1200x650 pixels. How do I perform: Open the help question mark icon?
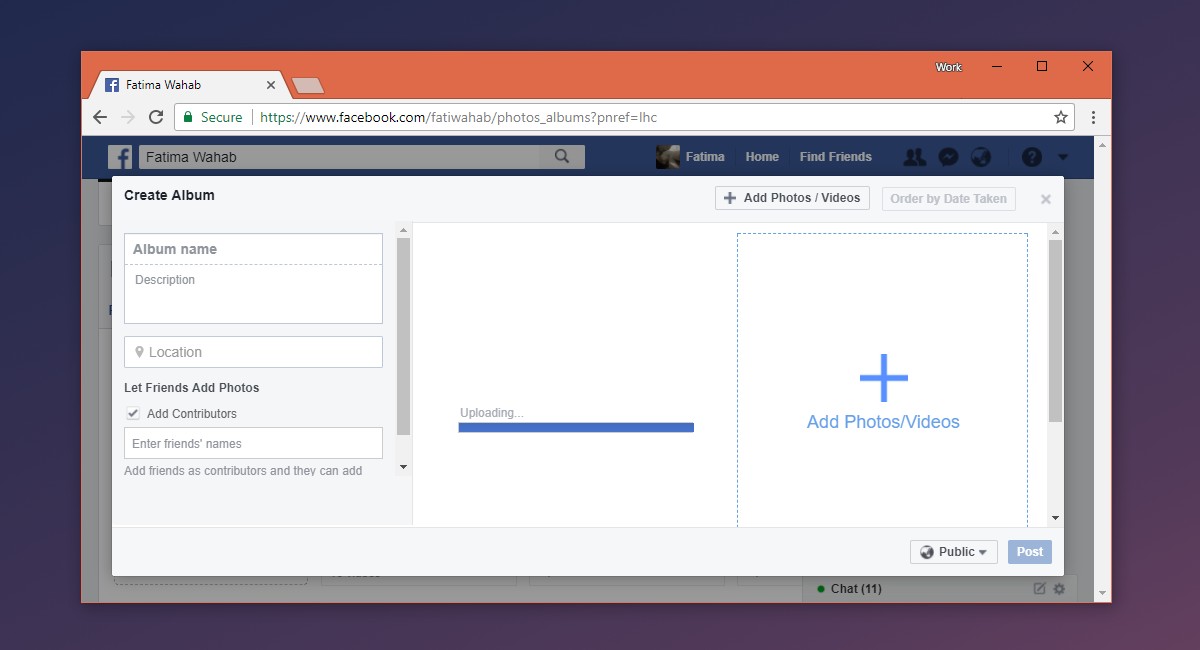(x=1031, y=157)
